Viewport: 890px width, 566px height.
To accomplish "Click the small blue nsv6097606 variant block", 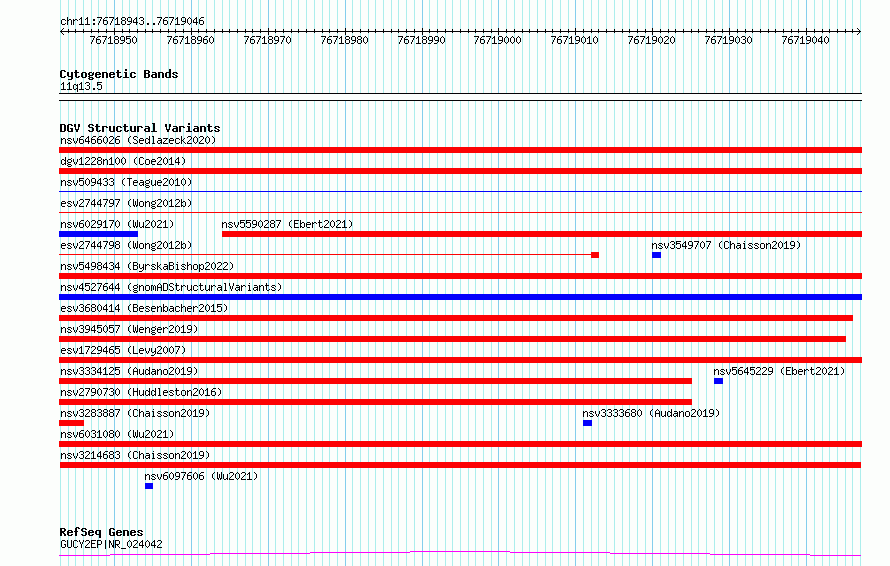I will coord(149,486).
